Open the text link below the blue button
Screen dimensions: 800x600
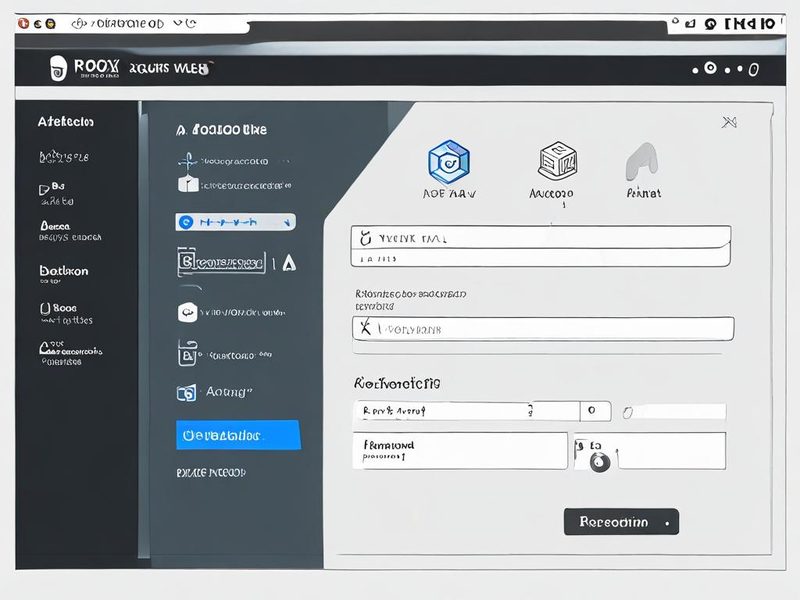[211, 473]
